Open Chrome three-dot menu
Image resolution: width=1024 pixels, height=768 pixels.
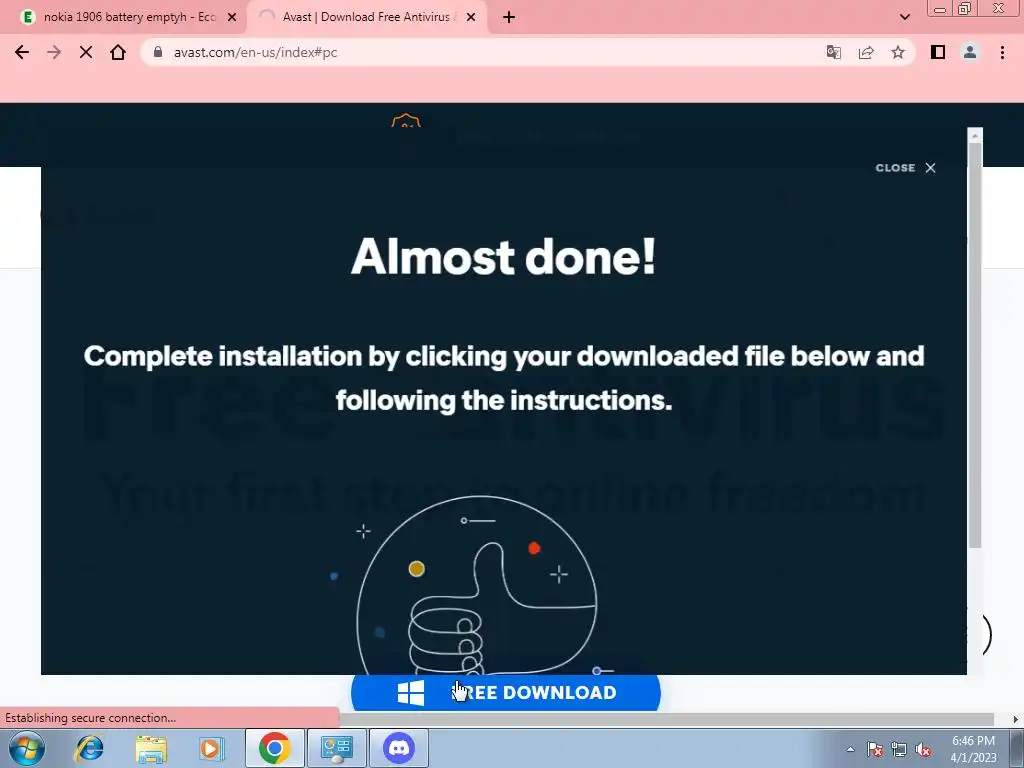(x=1002, y=52)
